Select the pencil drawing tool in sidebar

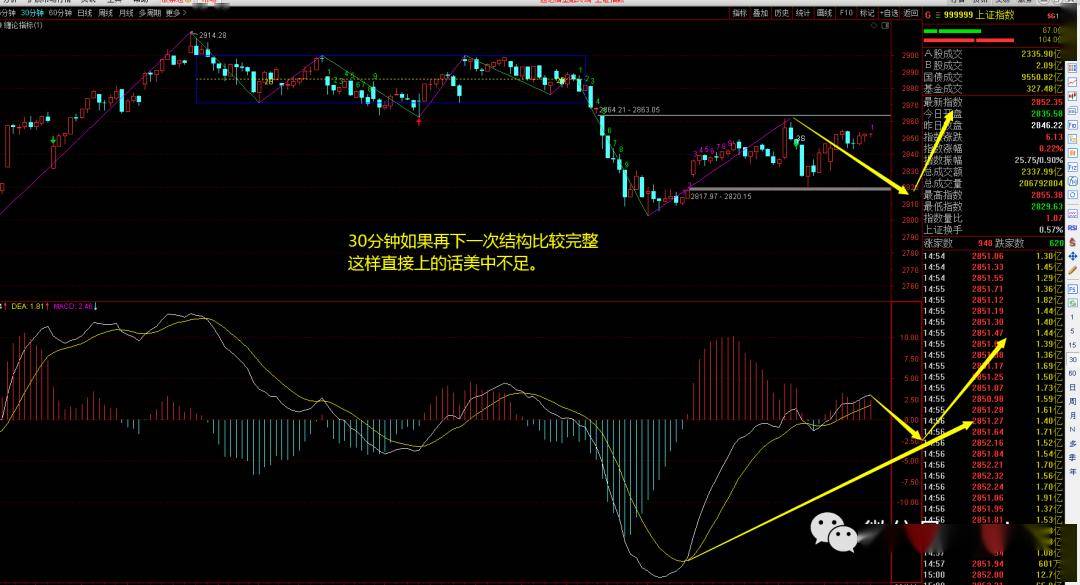[1072, 271]
